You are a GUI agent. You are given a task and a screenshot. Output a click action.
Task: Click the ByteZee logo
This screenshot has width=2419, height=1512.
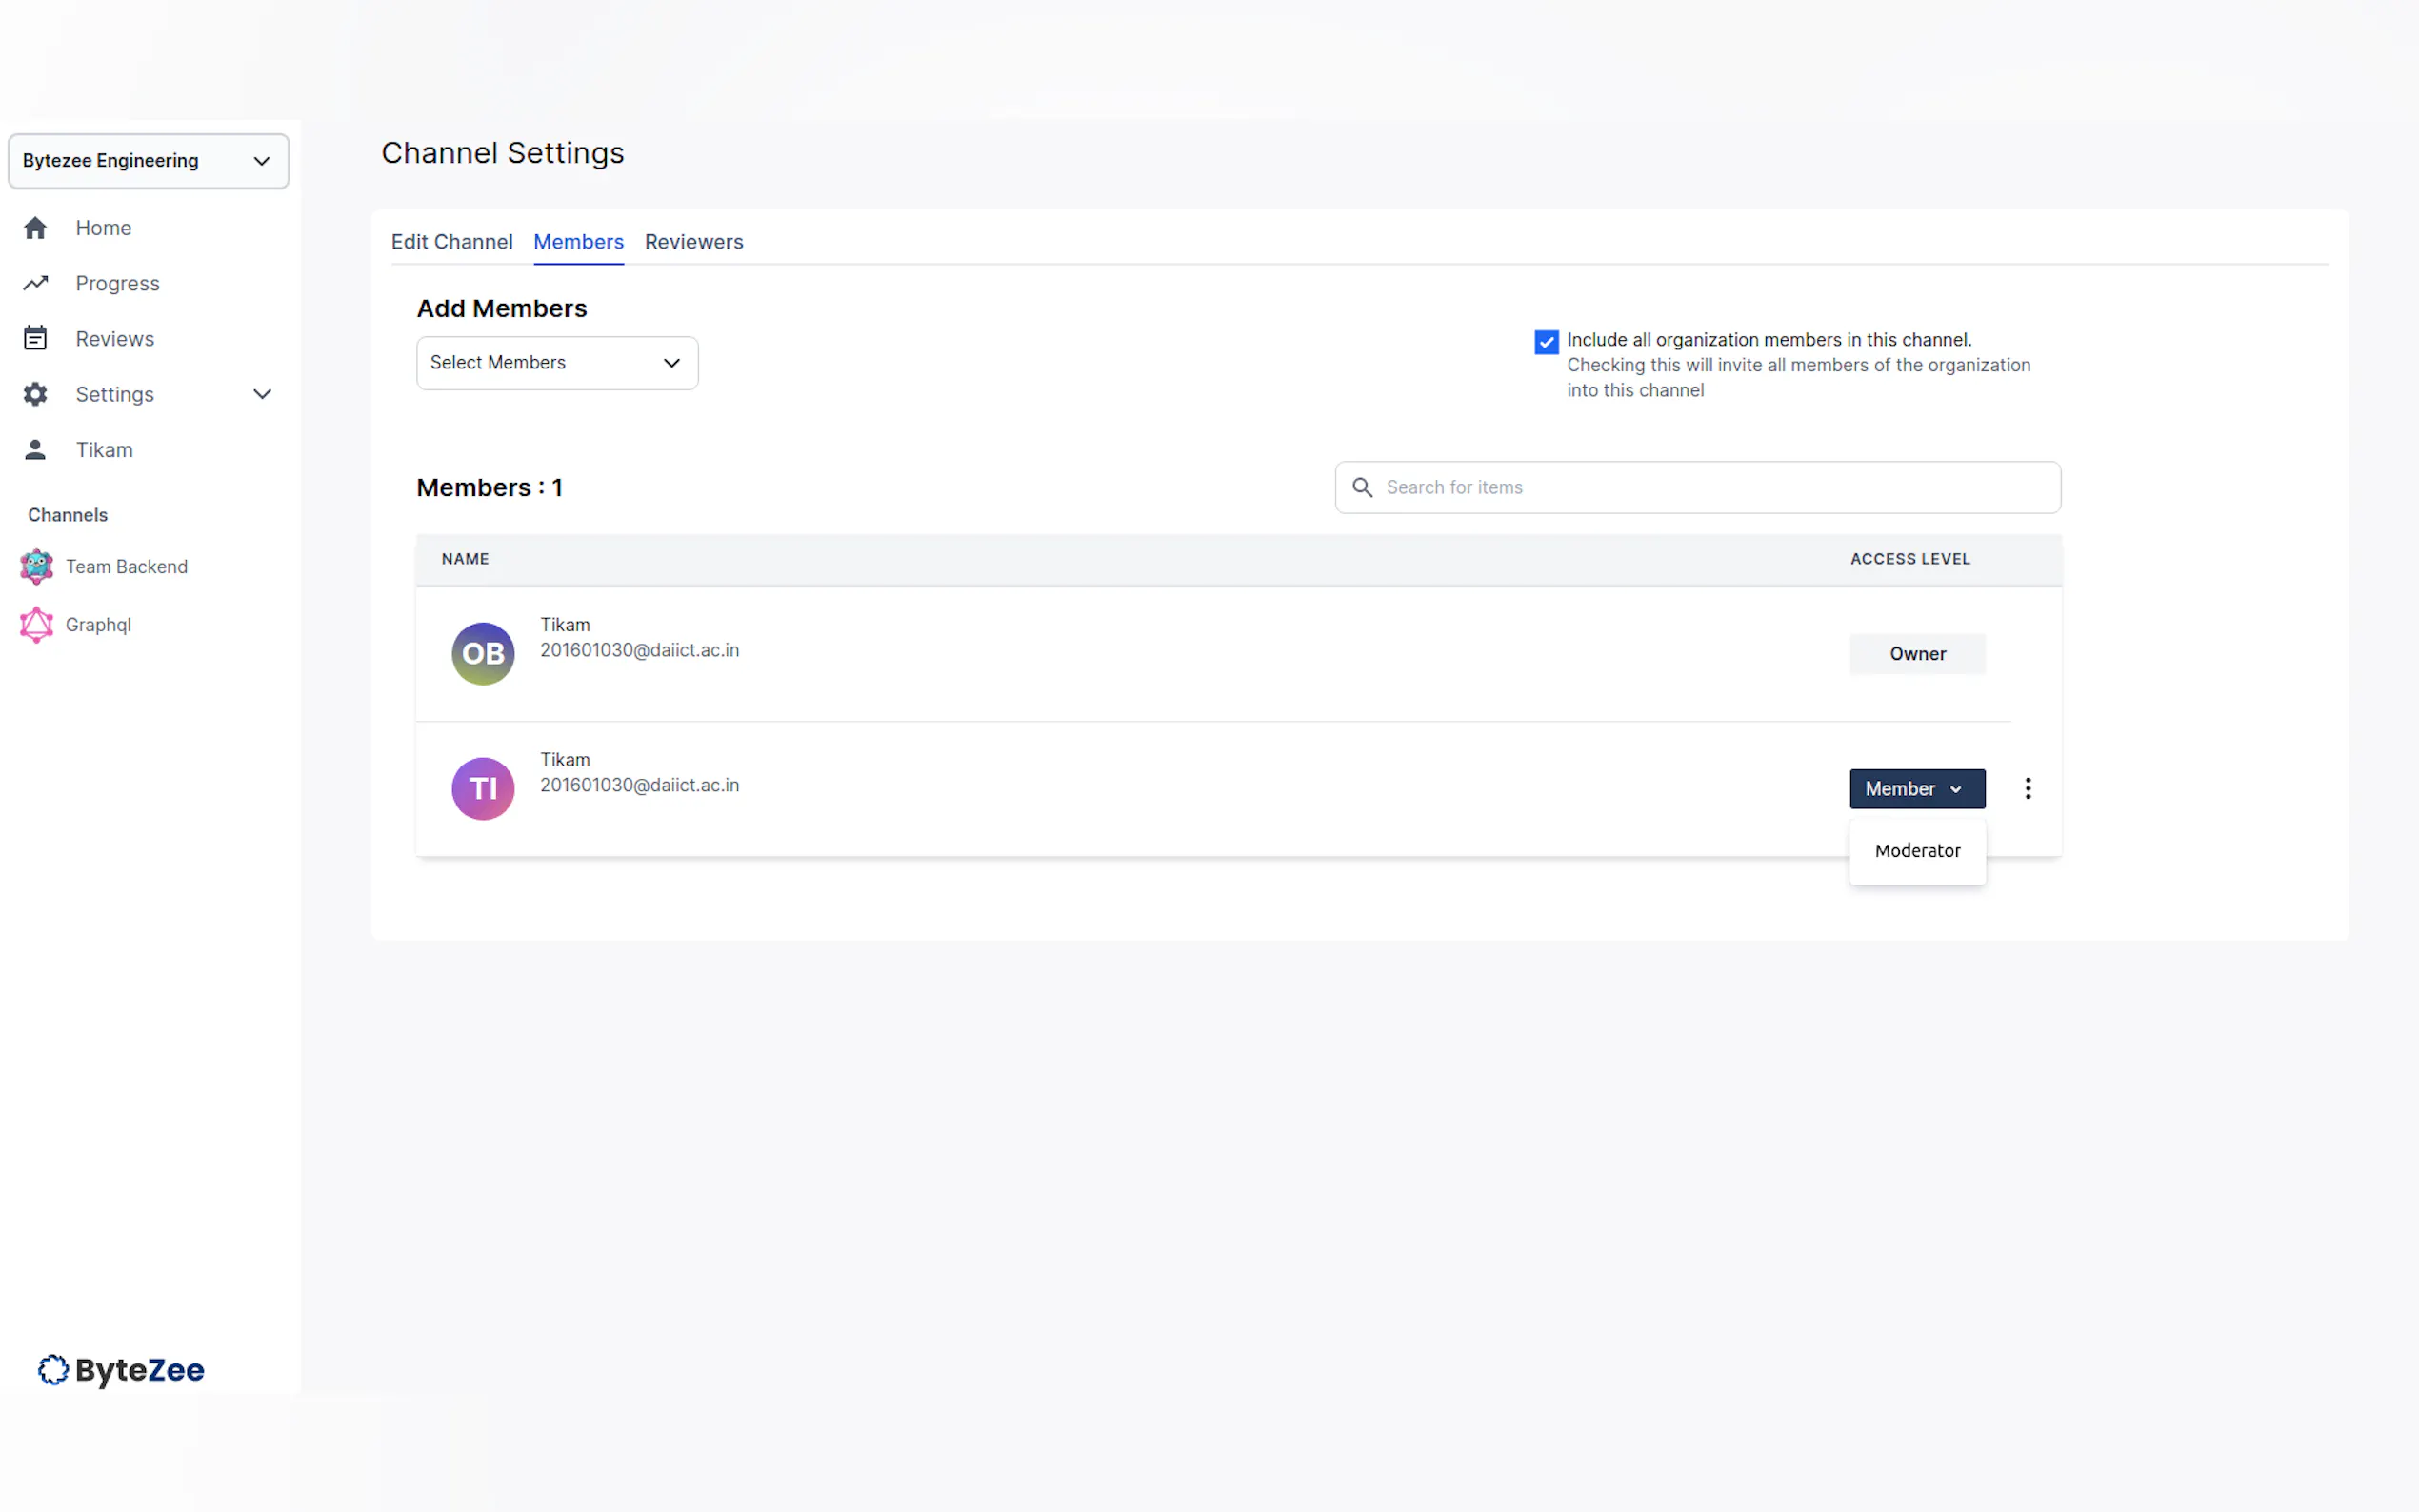click(121, 1370)
